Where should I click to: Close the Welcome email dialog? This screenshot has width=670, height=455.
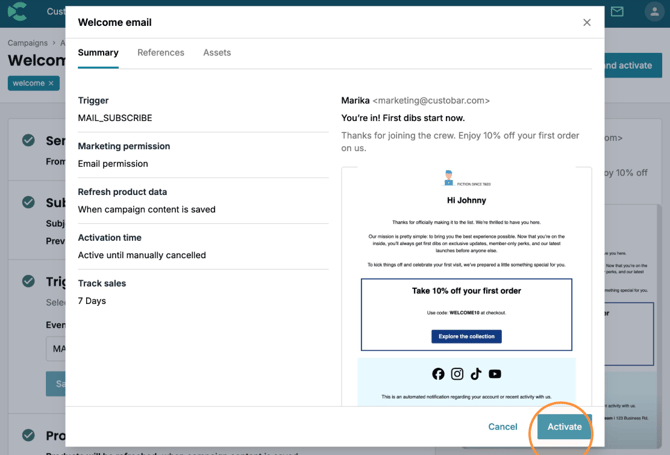pyautogui.click(x=587, y=22)
